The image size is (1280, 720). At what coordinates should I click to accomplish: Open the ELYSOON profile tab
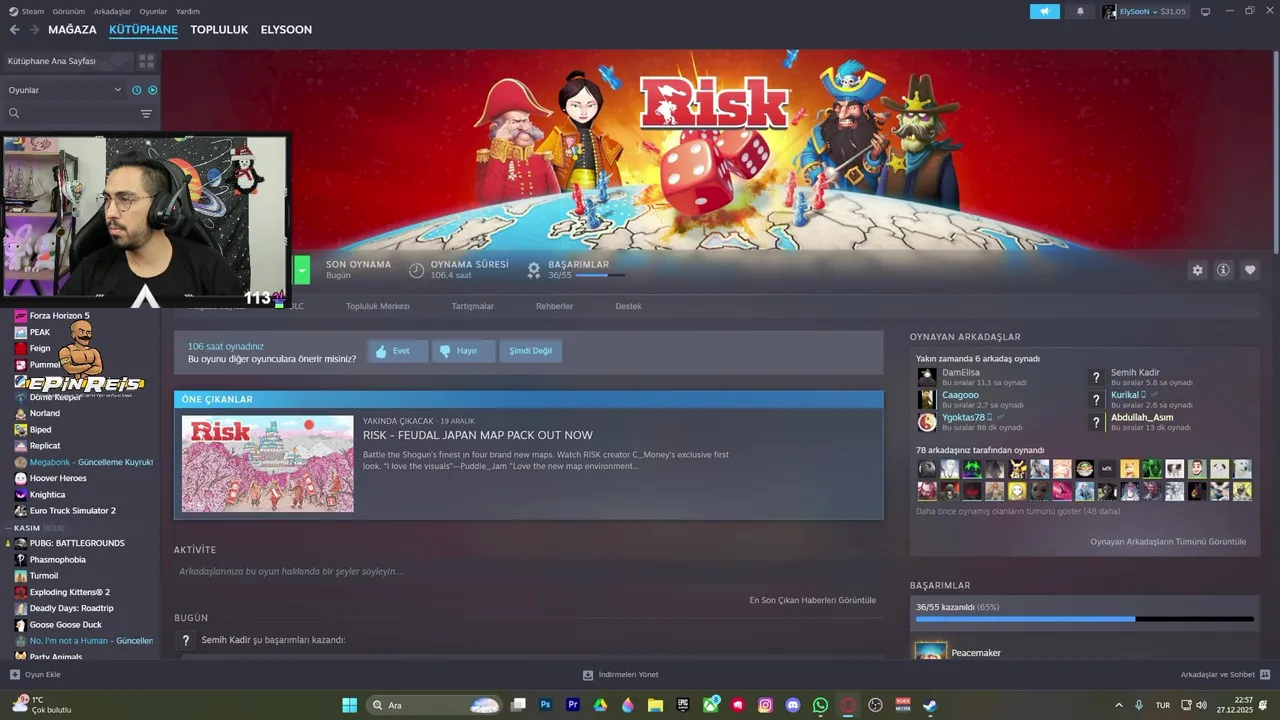286,30
